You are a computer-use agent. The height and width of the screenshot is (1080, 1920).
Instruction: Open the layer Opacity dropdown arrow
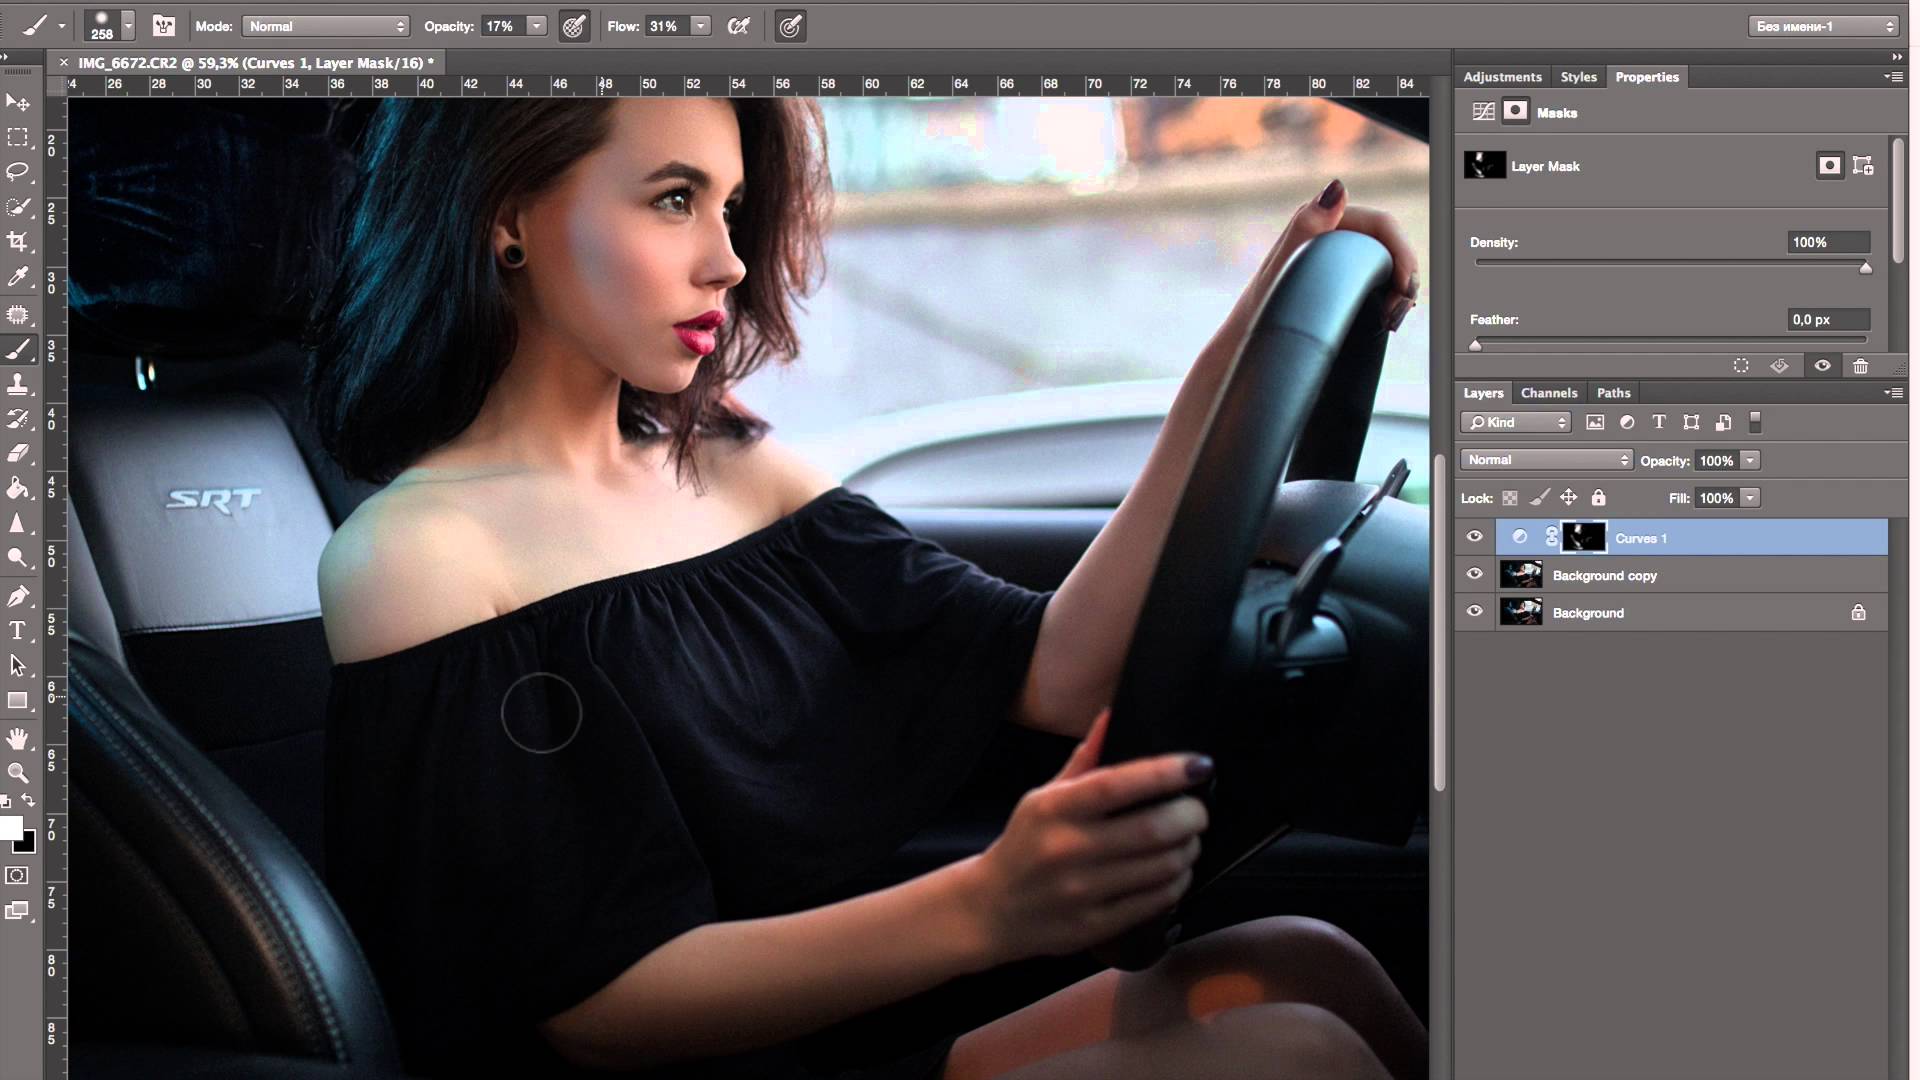point(1750,460)
